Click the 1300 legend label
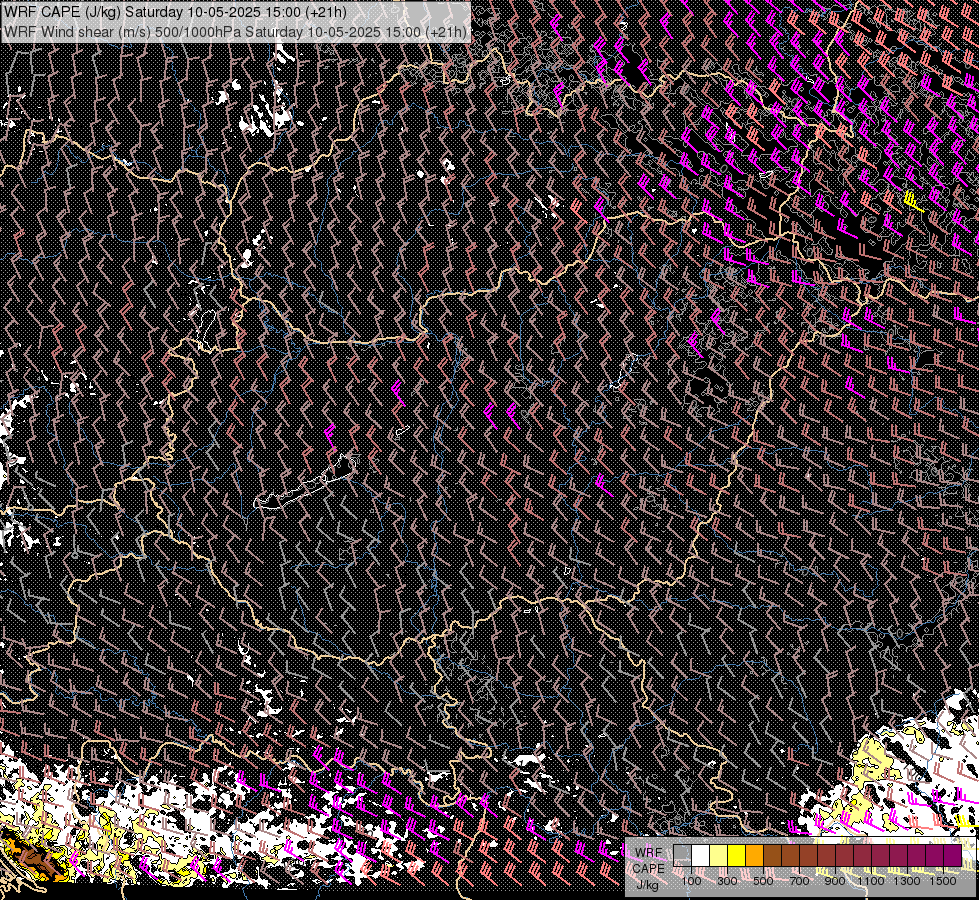 tap(907, 881)
